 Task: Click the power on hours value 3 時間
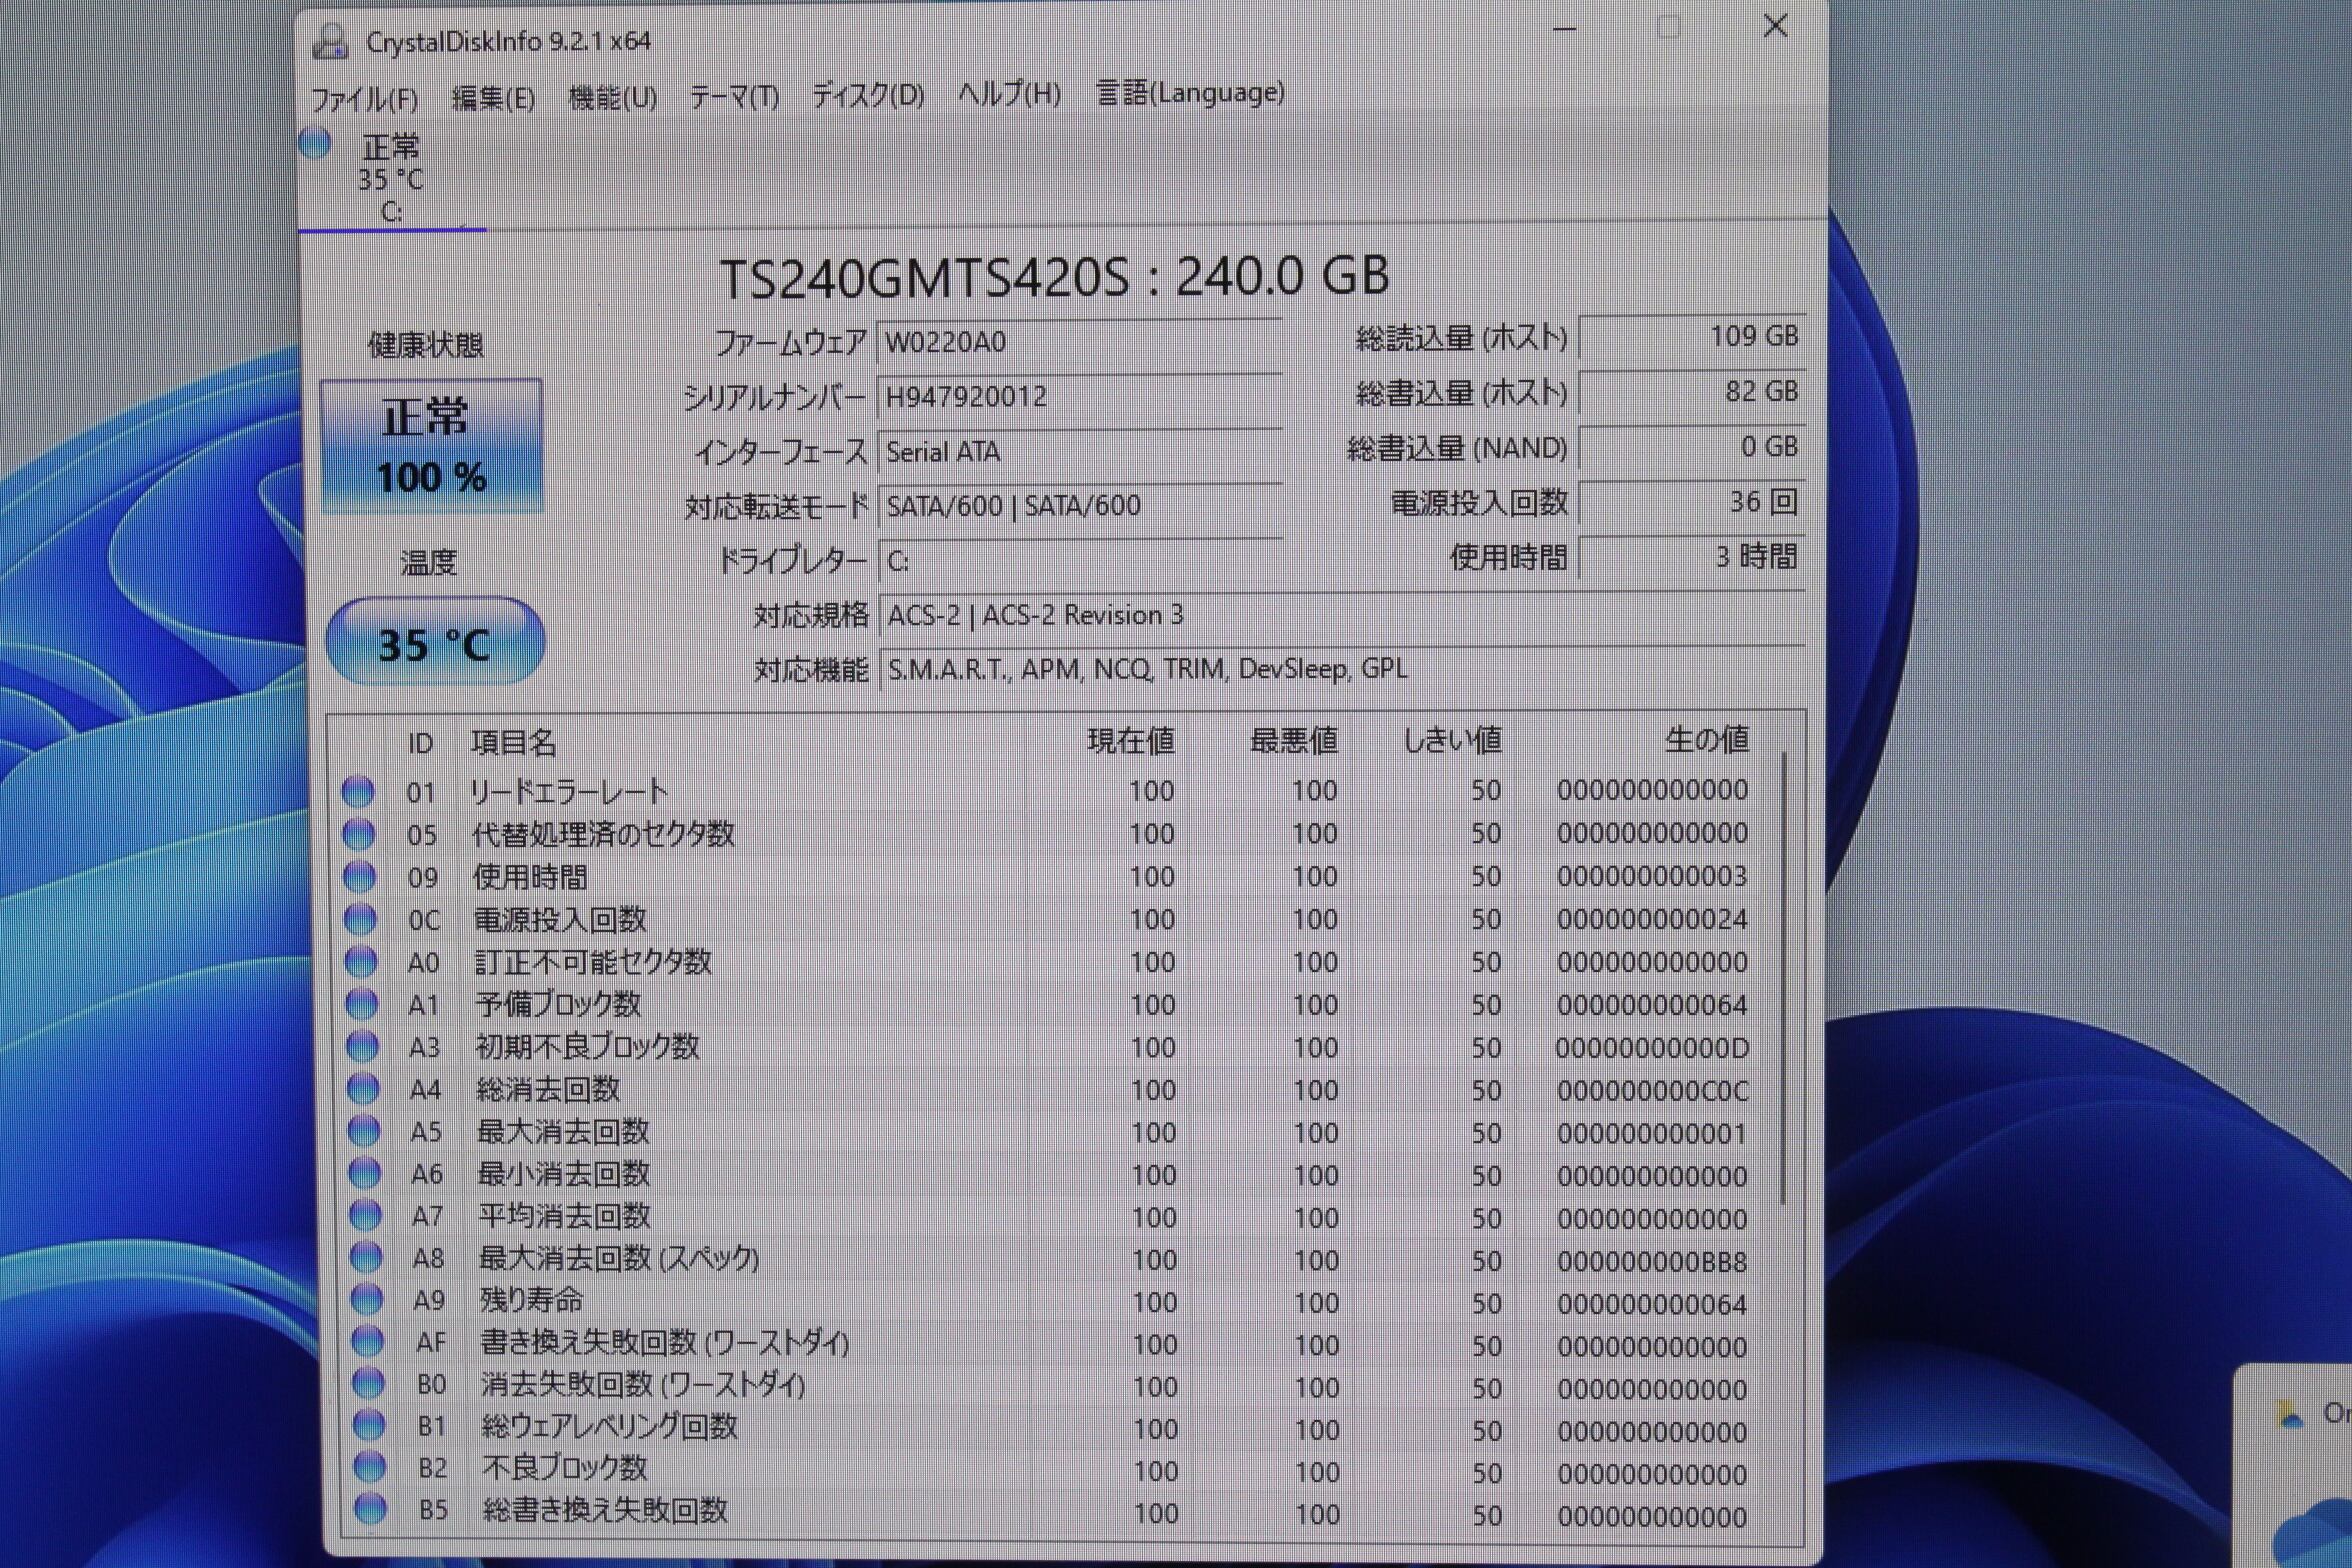1691,556
